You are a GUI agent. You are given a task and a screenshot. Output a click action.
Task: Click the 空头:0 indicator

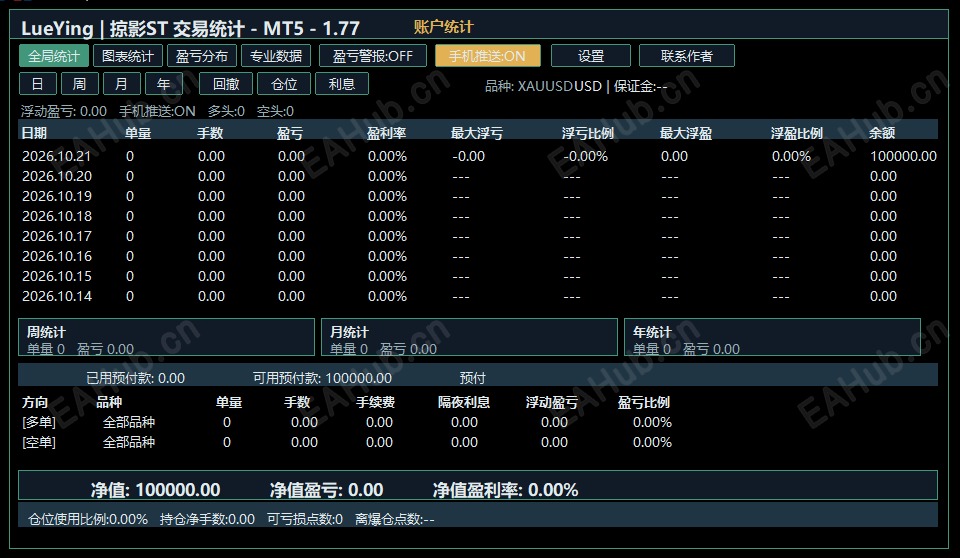tap(275, 111)
